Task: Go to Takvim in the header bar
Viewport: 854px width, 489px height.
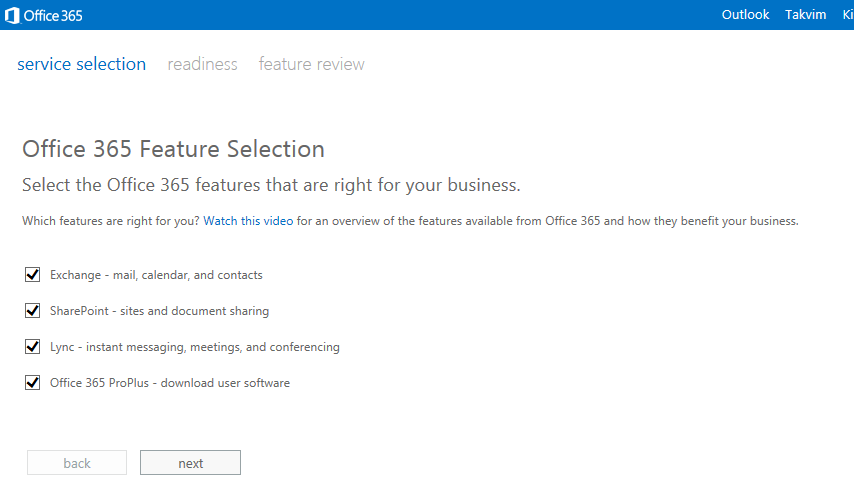Action: (x=805, y=15)
